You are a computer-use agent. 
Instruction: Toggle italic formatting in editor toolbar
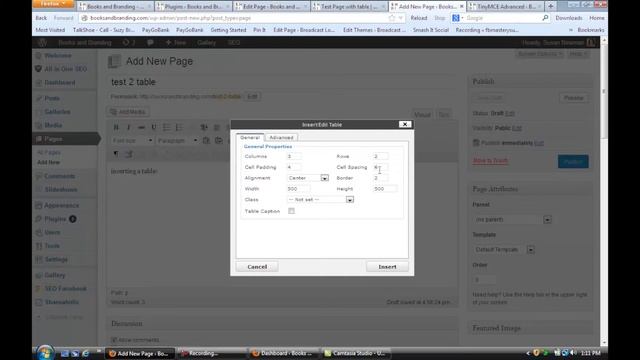coord(129,127)
